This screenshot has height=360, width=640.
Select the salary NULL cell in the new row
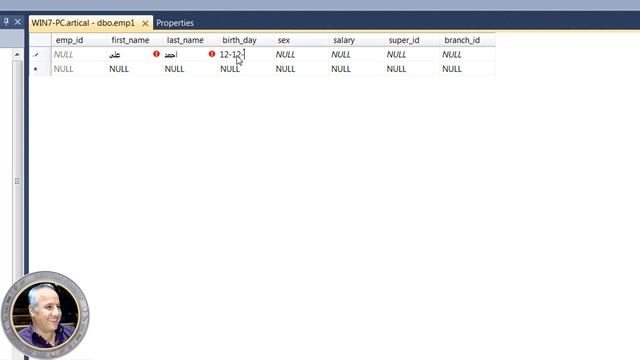point(357,69)
